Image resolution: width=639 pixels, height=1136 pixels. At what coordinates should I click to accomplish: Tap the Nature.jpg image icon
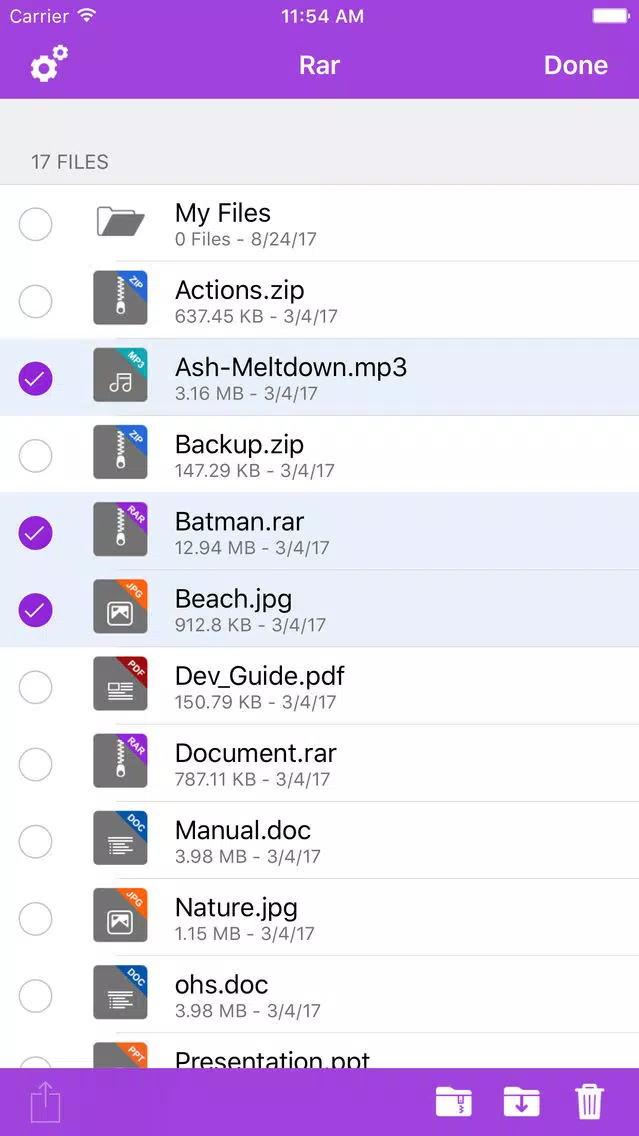coord(120,915)
